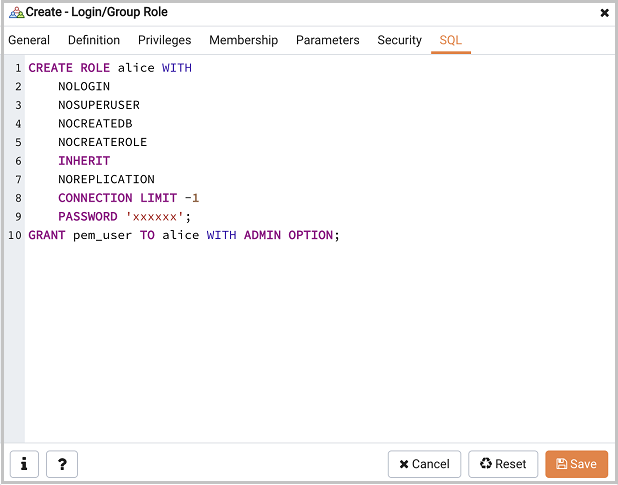Click the INHERIT keyword

click(x=84, y=161)
